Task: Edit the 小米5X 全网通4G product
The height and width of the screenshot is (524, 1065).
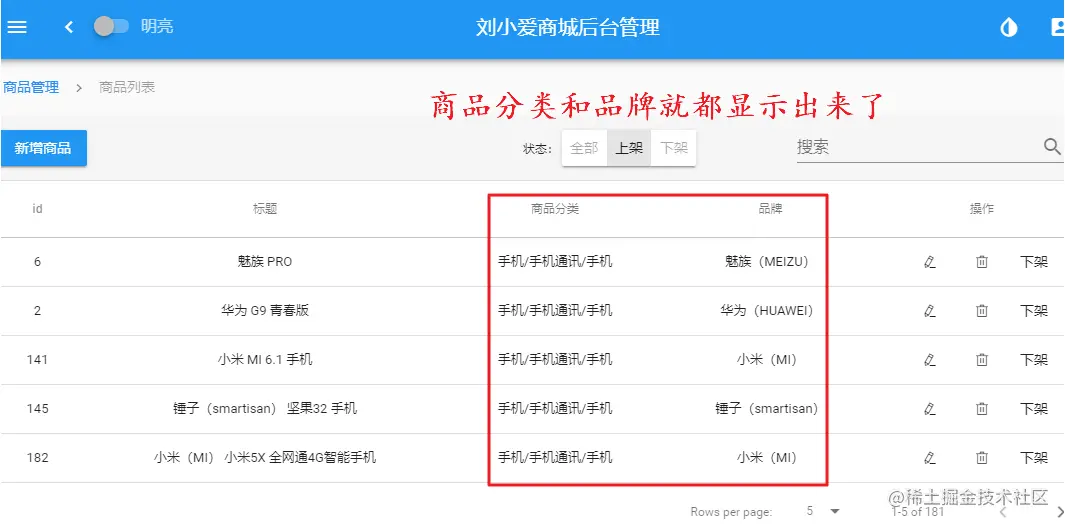Action: click(x=930, y=457)
